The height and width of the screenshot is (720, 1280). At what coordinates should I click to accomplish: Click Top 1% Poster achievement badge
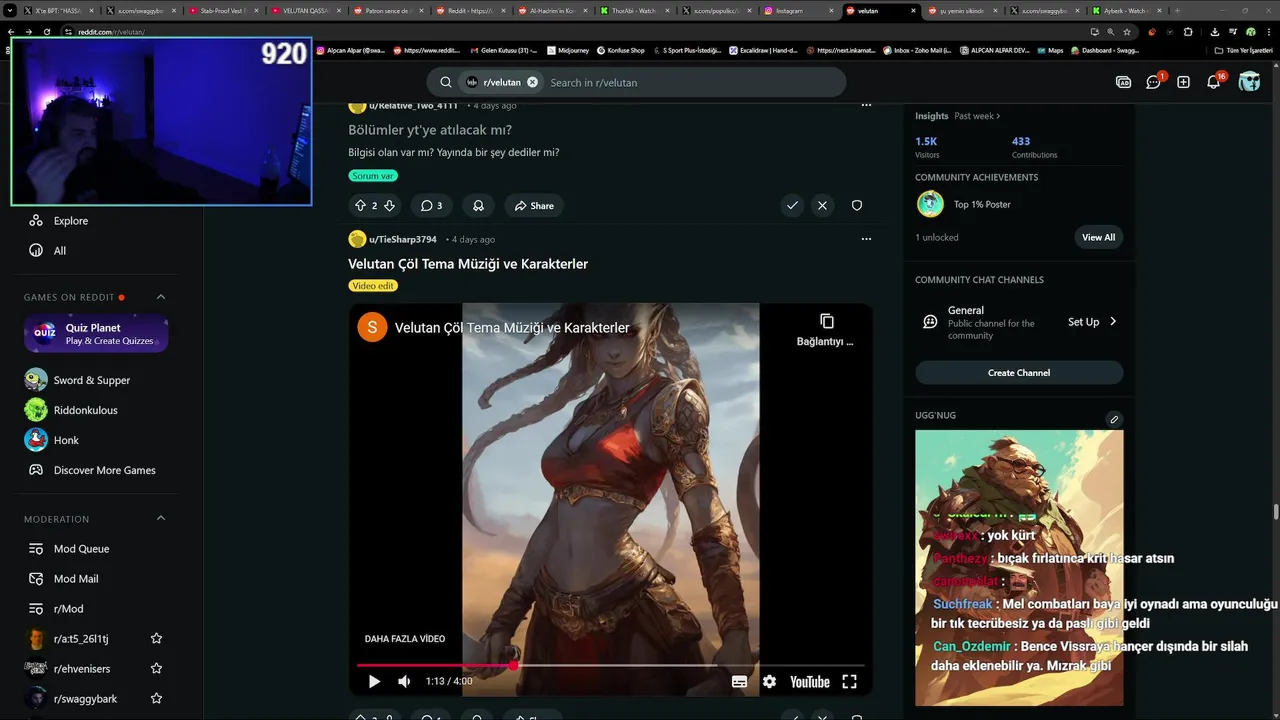[x=930, y=204]
